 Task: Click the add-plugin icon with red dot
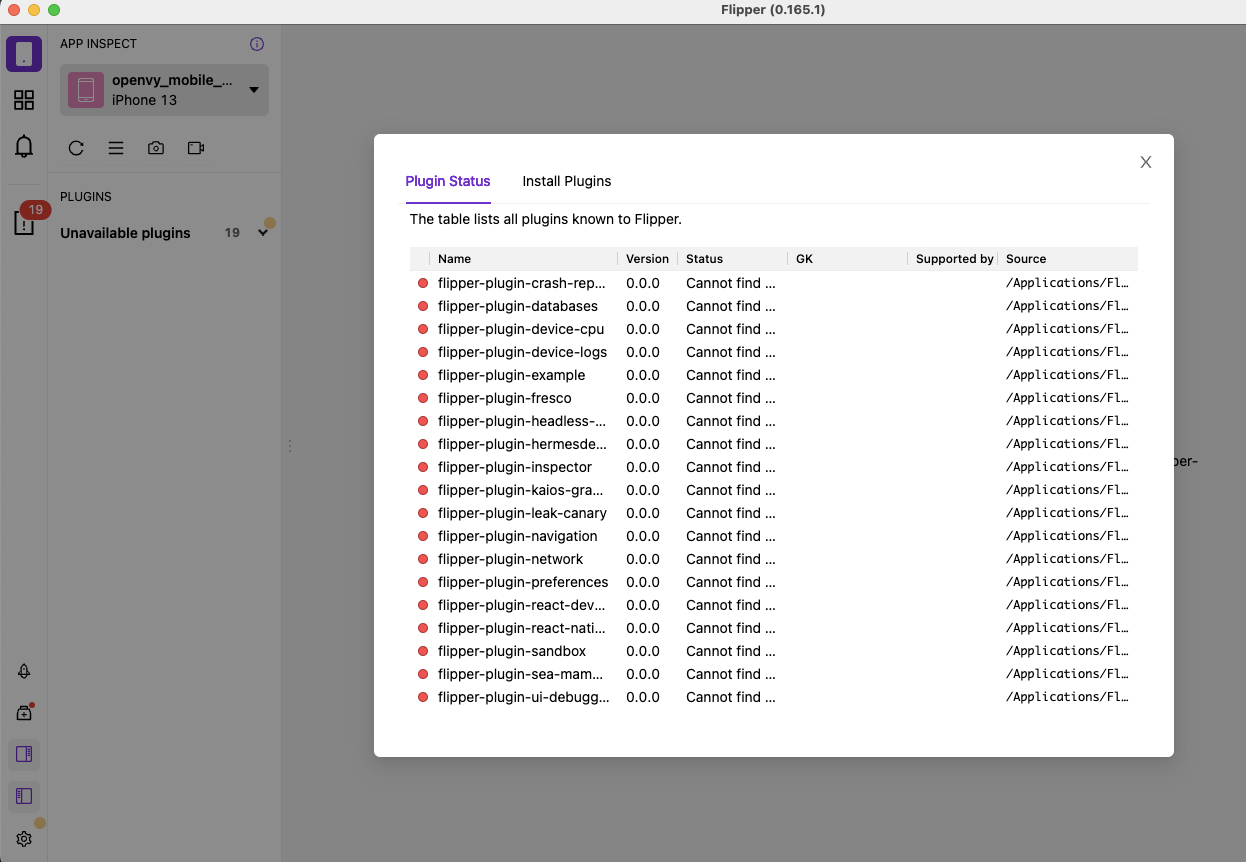point(24,712)
